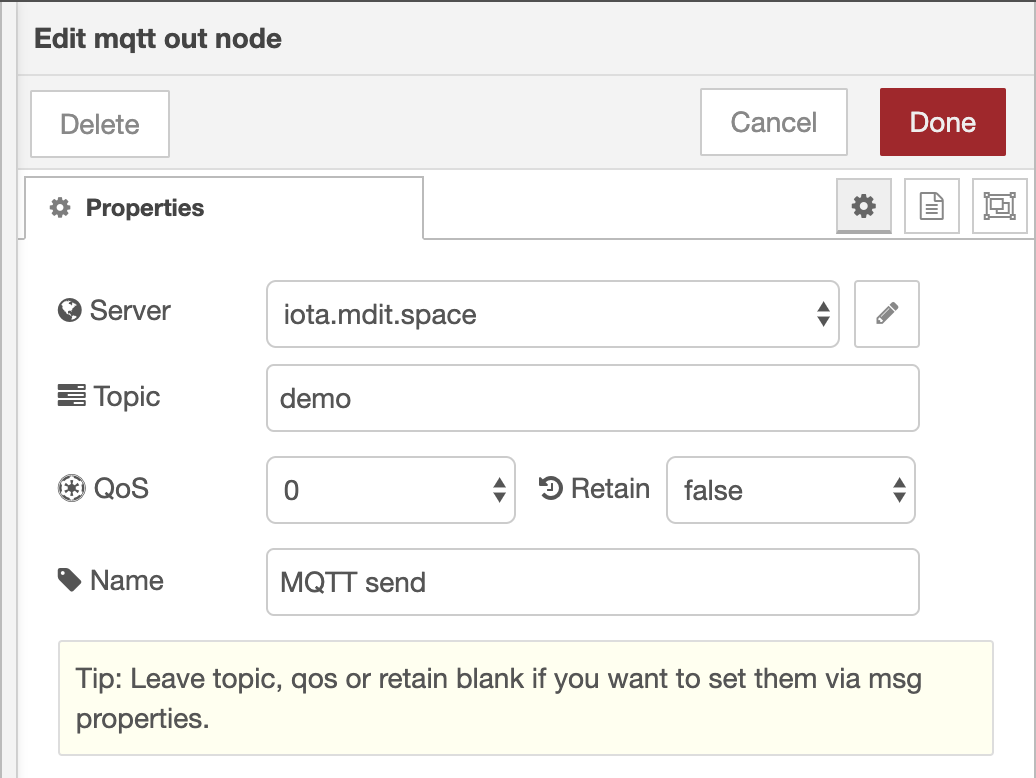Click the Retain history icon
1036x778 pixels.
[x=551, y=489]
